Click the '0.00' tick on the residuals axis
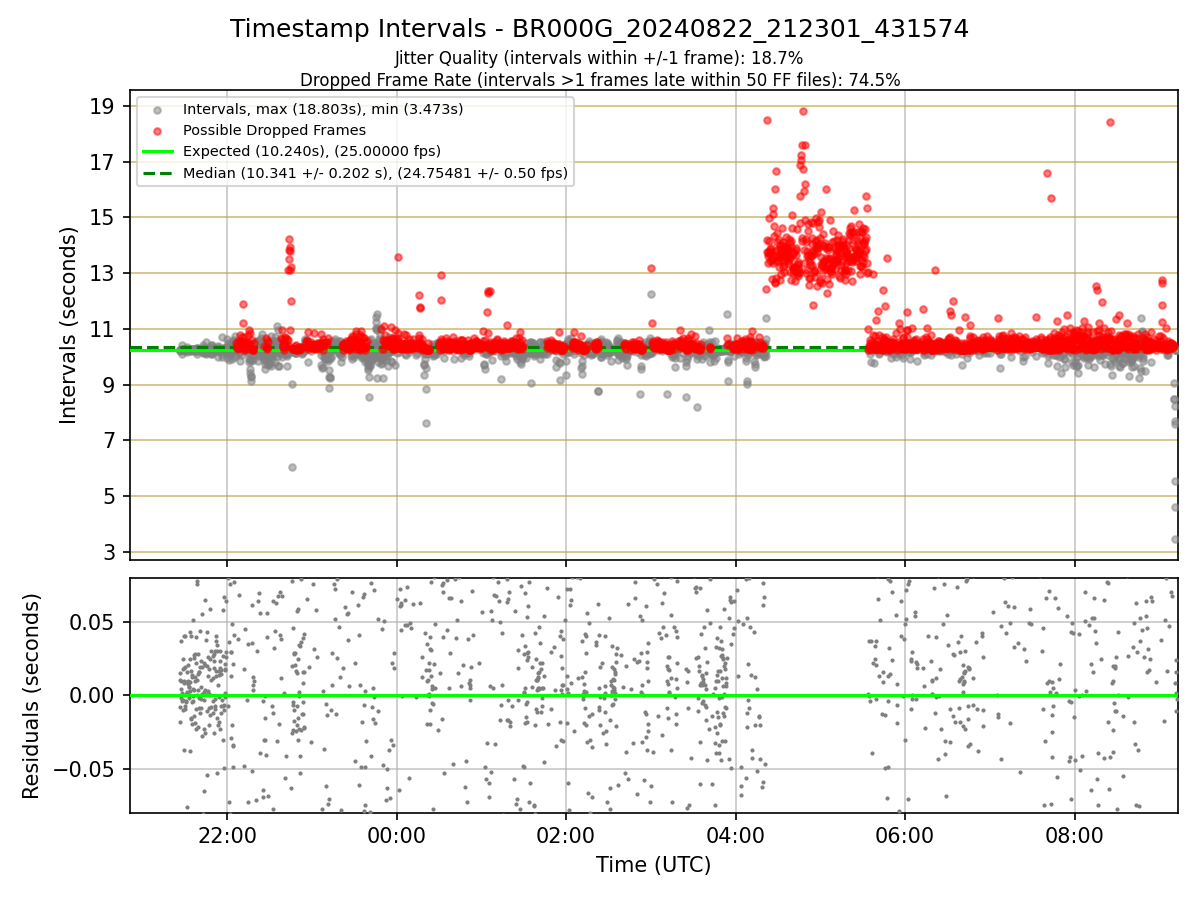Screen dimensions: 1200x900 [x=95, y=695]
